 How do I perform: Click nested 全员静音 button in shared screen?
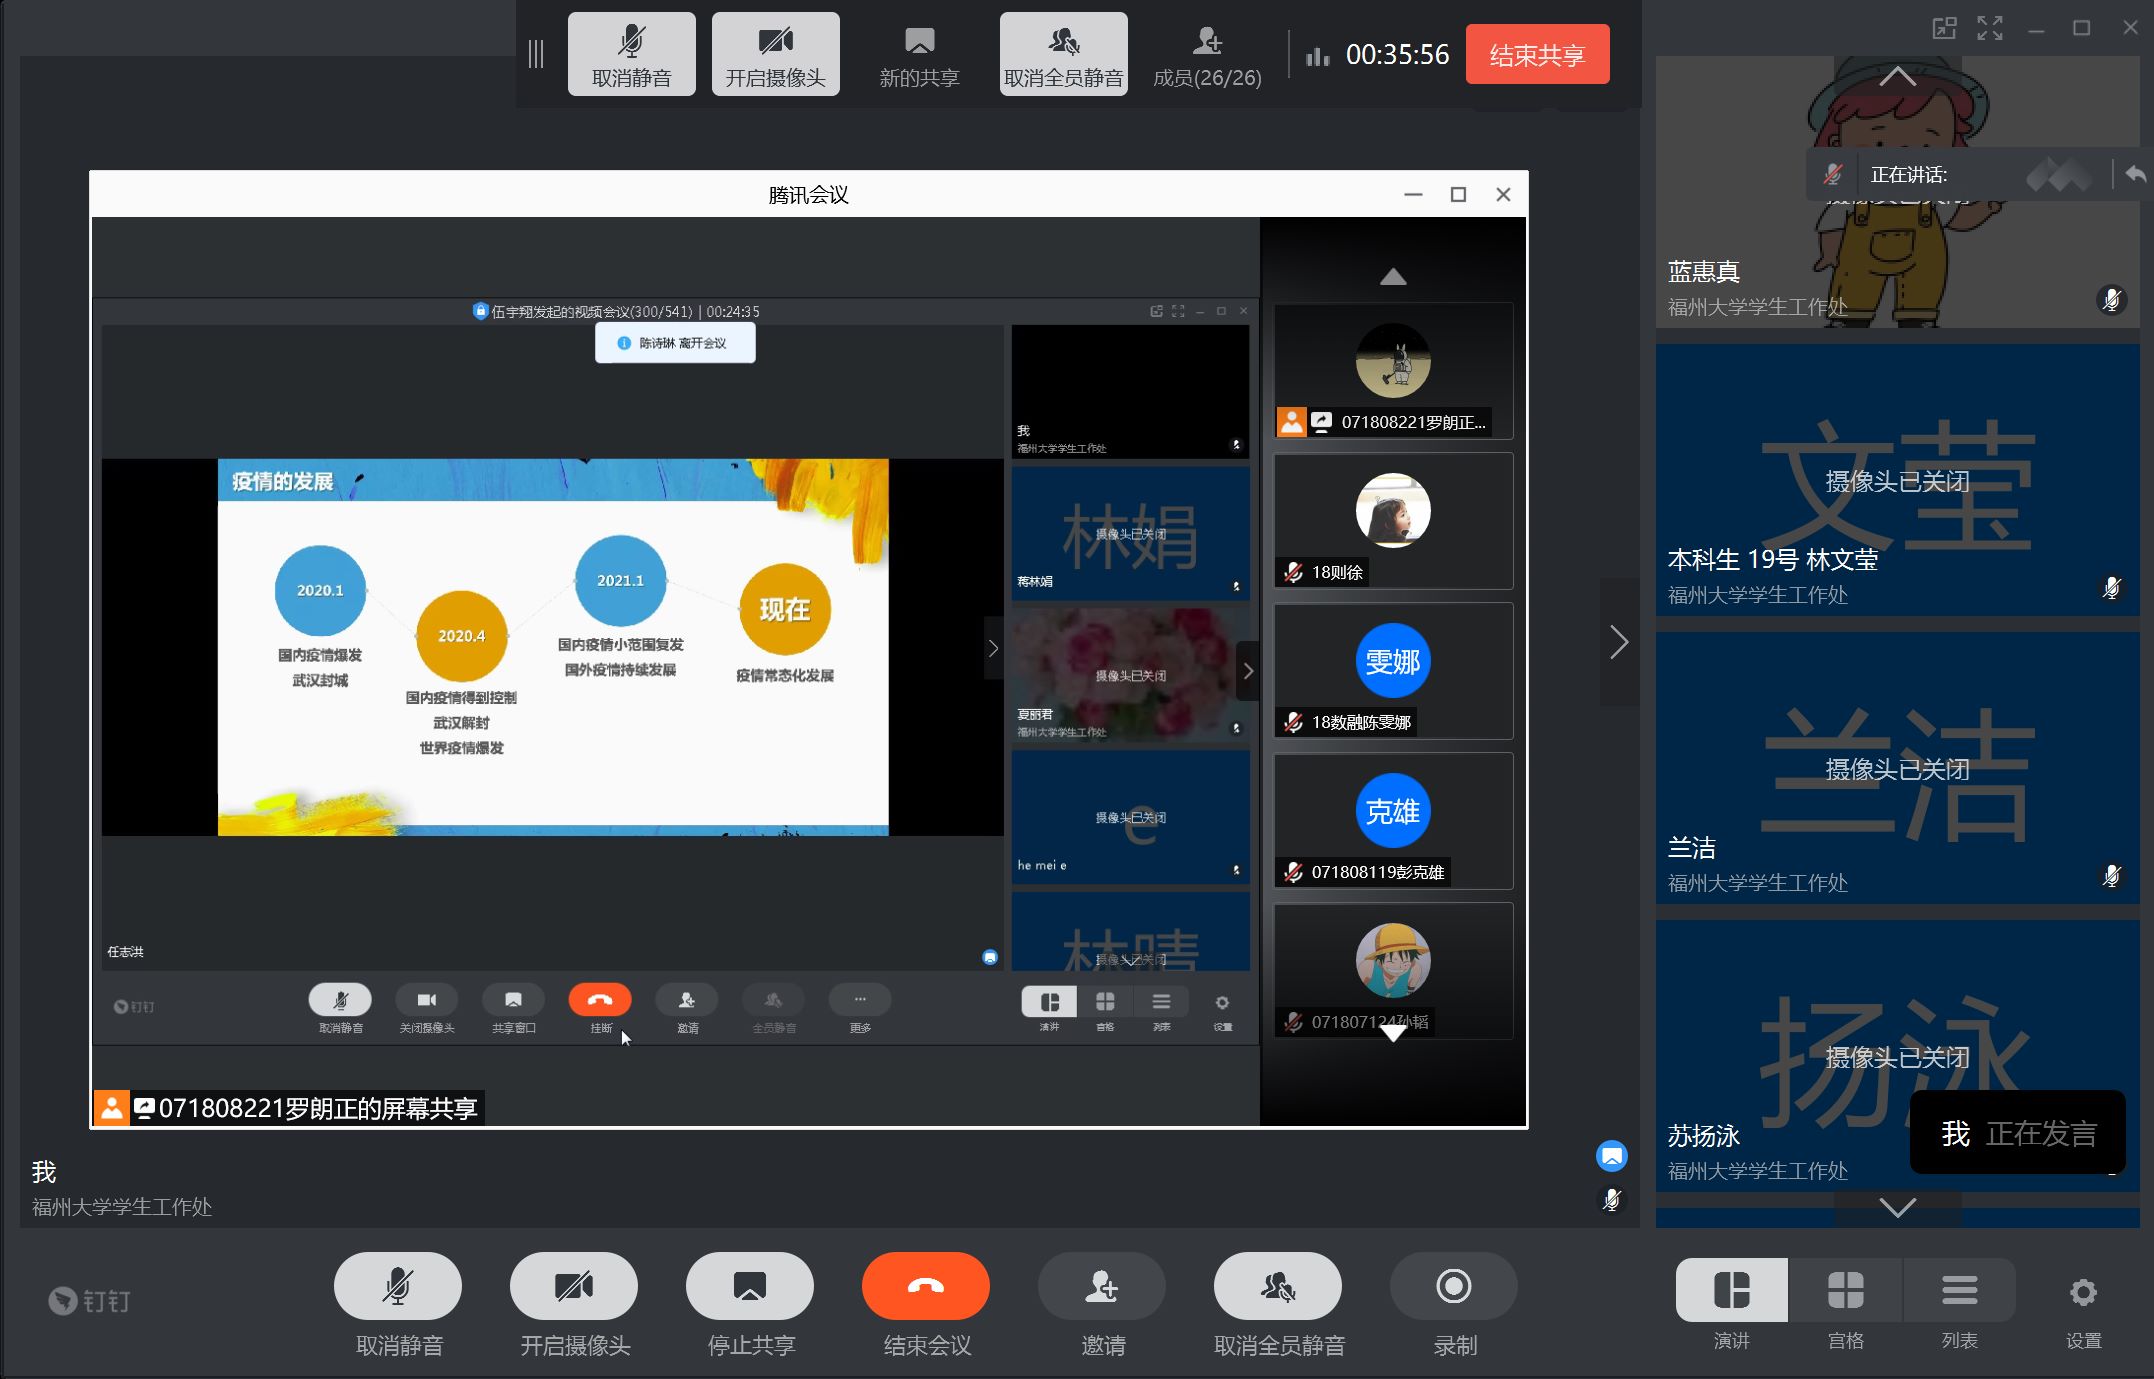[773, 1000]
